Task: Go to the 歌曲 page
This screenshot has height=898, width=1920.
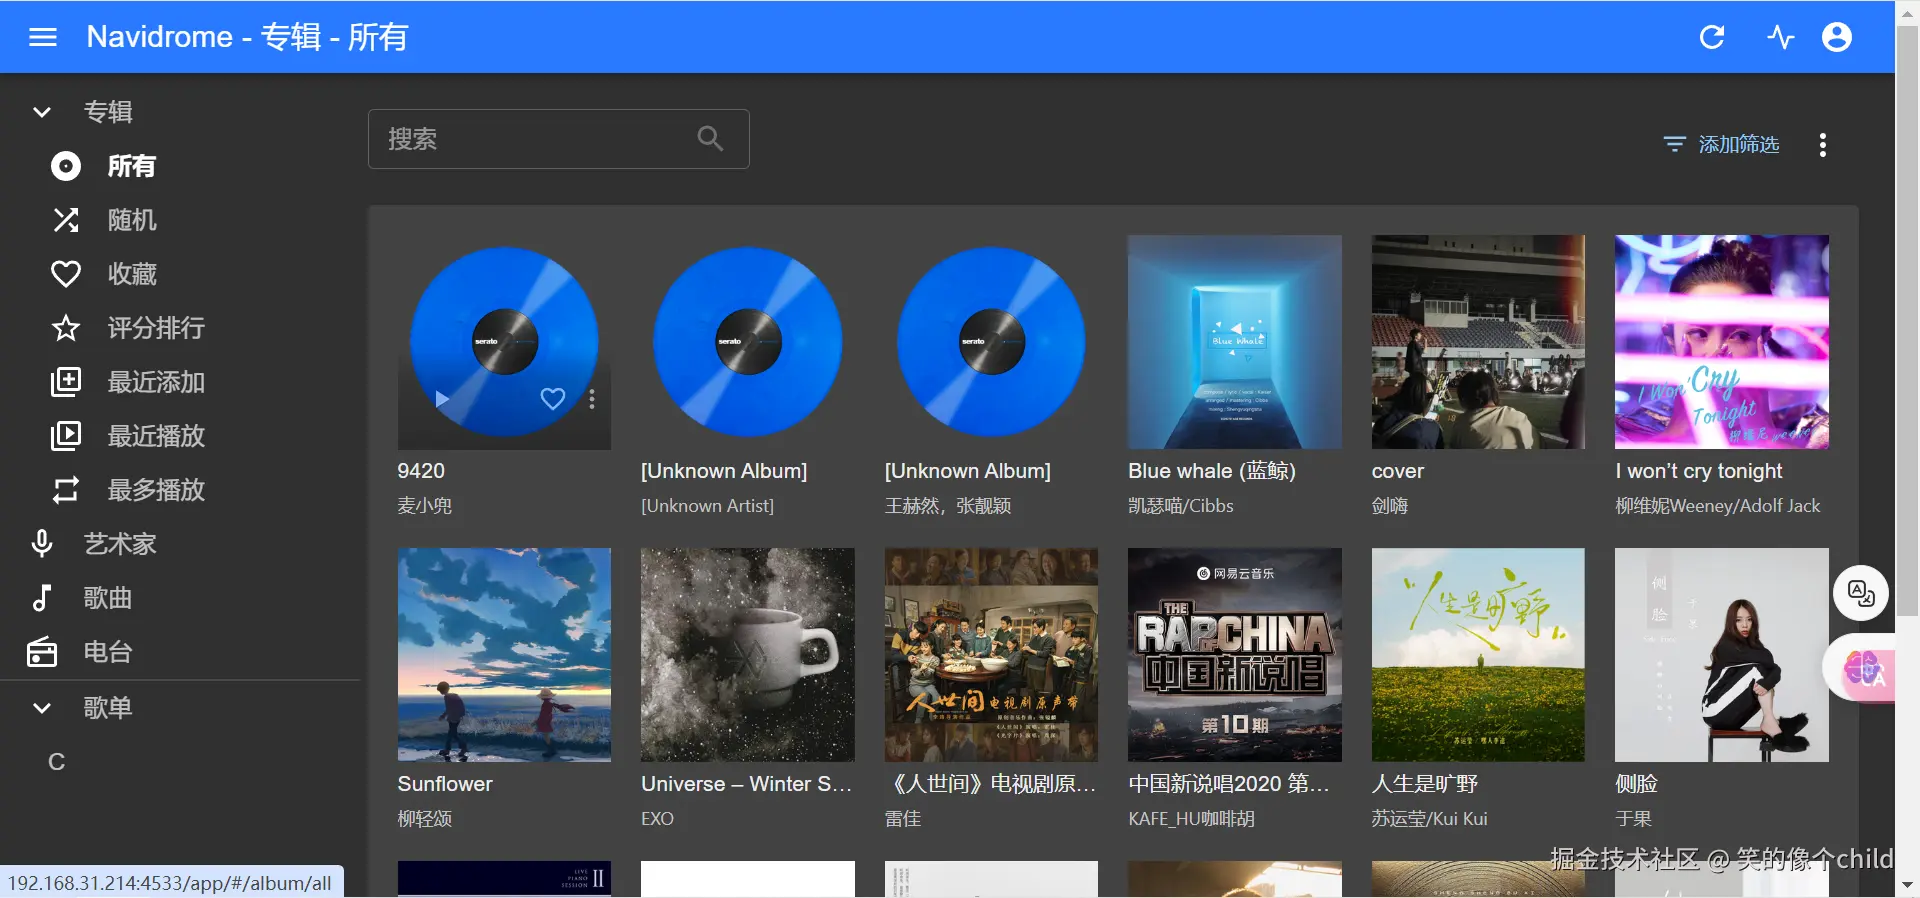Action: pos(180,598)
